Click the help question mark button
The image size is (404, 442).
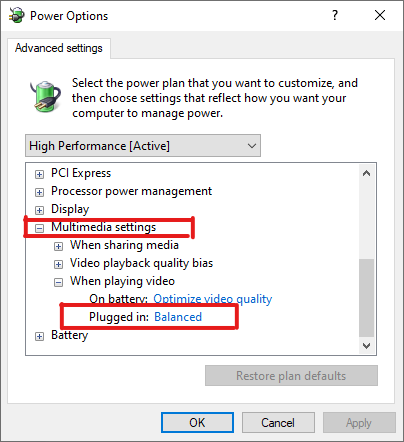[335, 15]
